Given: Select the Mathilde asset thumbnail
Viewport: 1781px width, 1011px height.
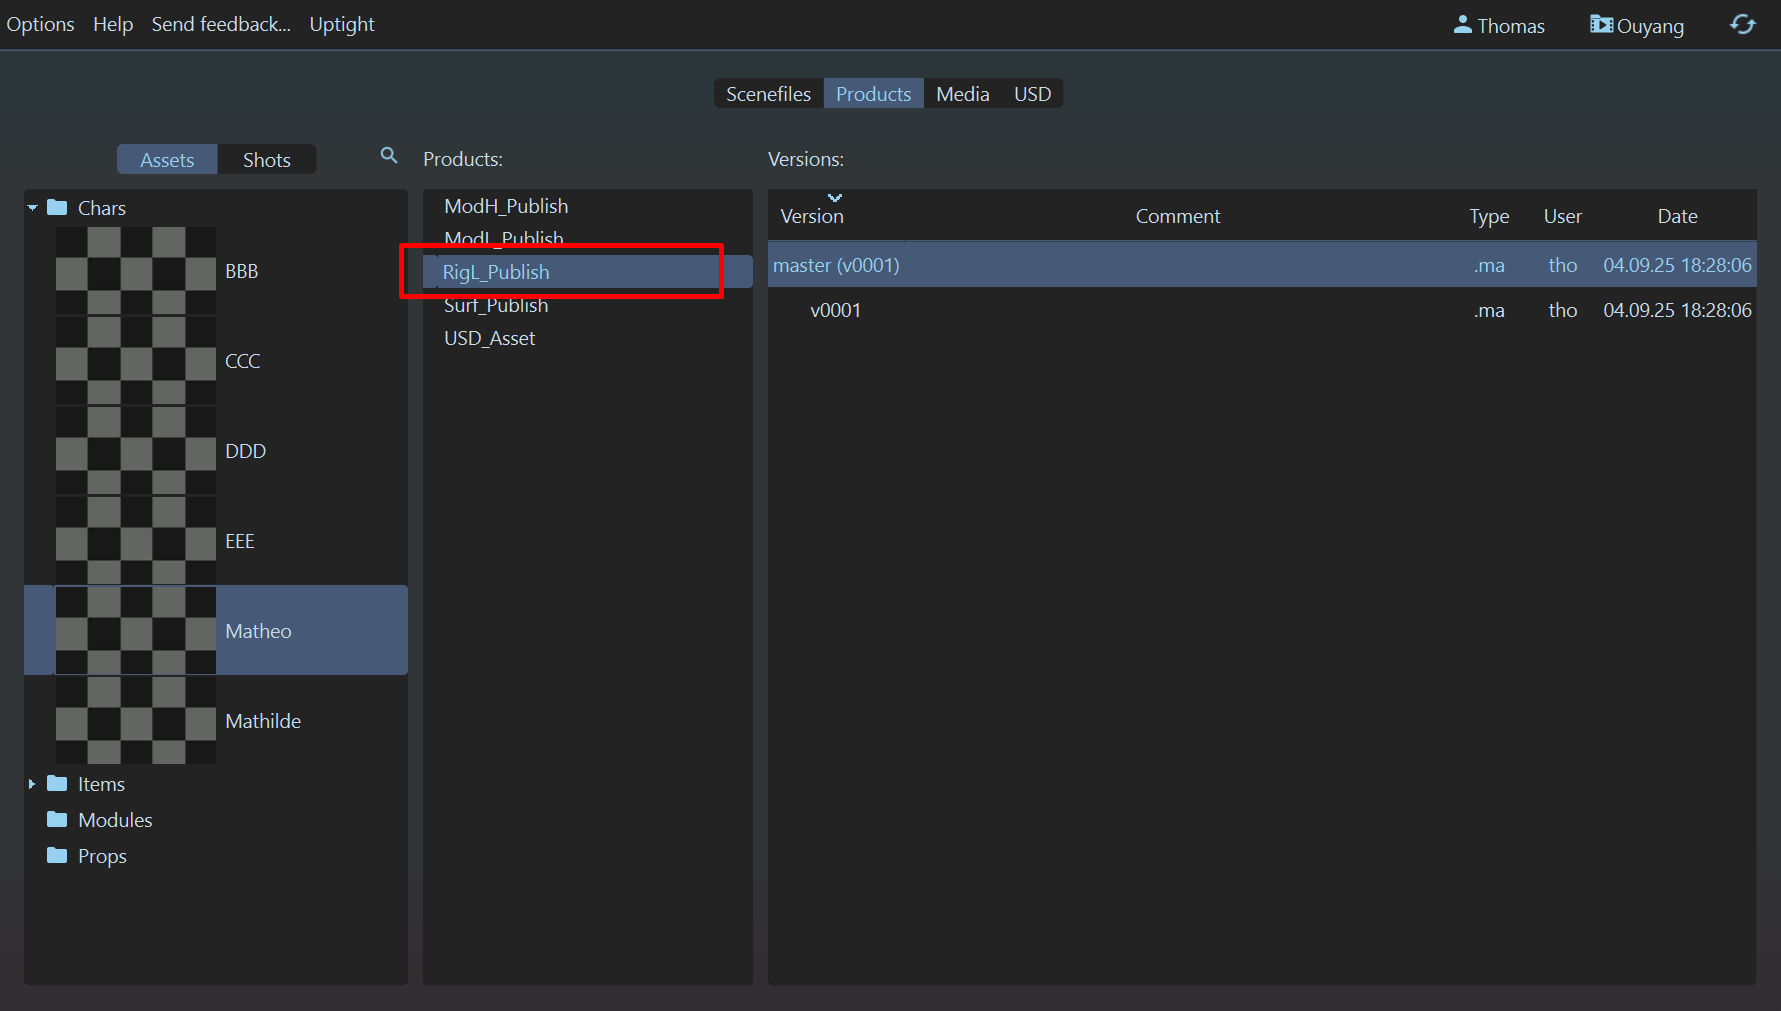Looking at the screenshot, I should tap(135, 720).
